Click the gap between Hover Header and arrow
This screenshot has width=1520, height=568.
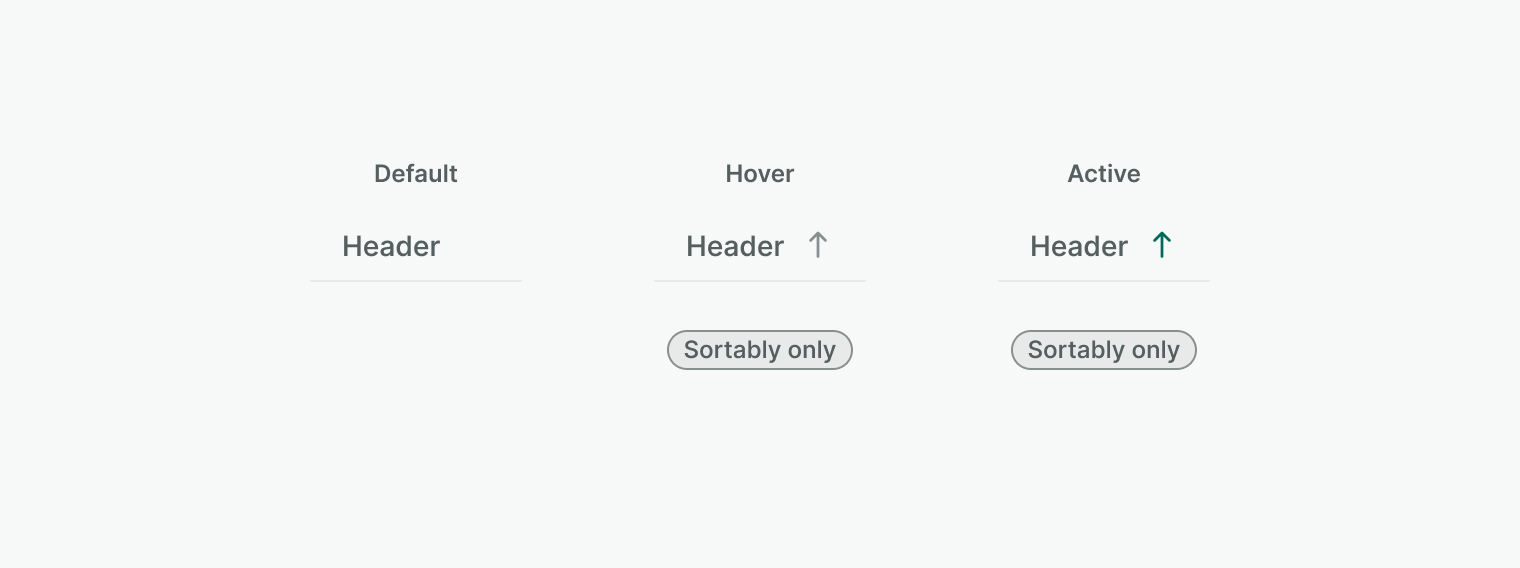[796, 247]
